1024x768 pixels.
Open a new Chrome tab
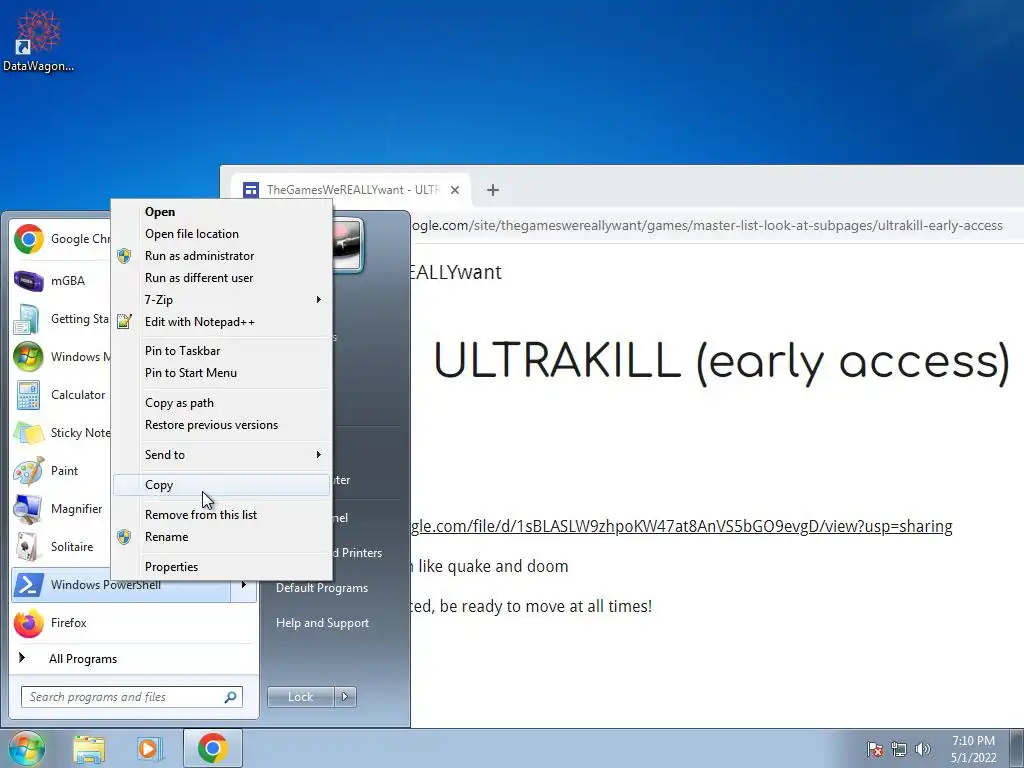493,190
